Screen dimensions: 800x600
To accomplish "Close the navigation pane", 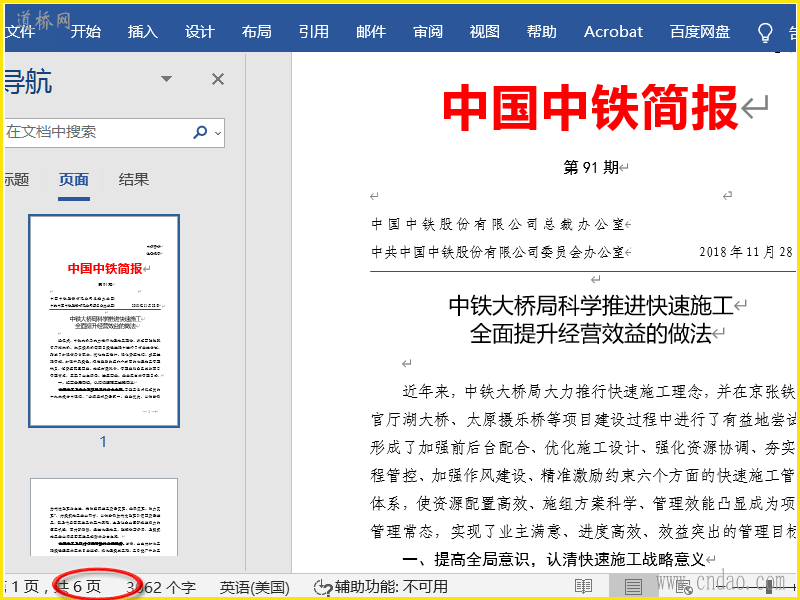I will 218,79.
